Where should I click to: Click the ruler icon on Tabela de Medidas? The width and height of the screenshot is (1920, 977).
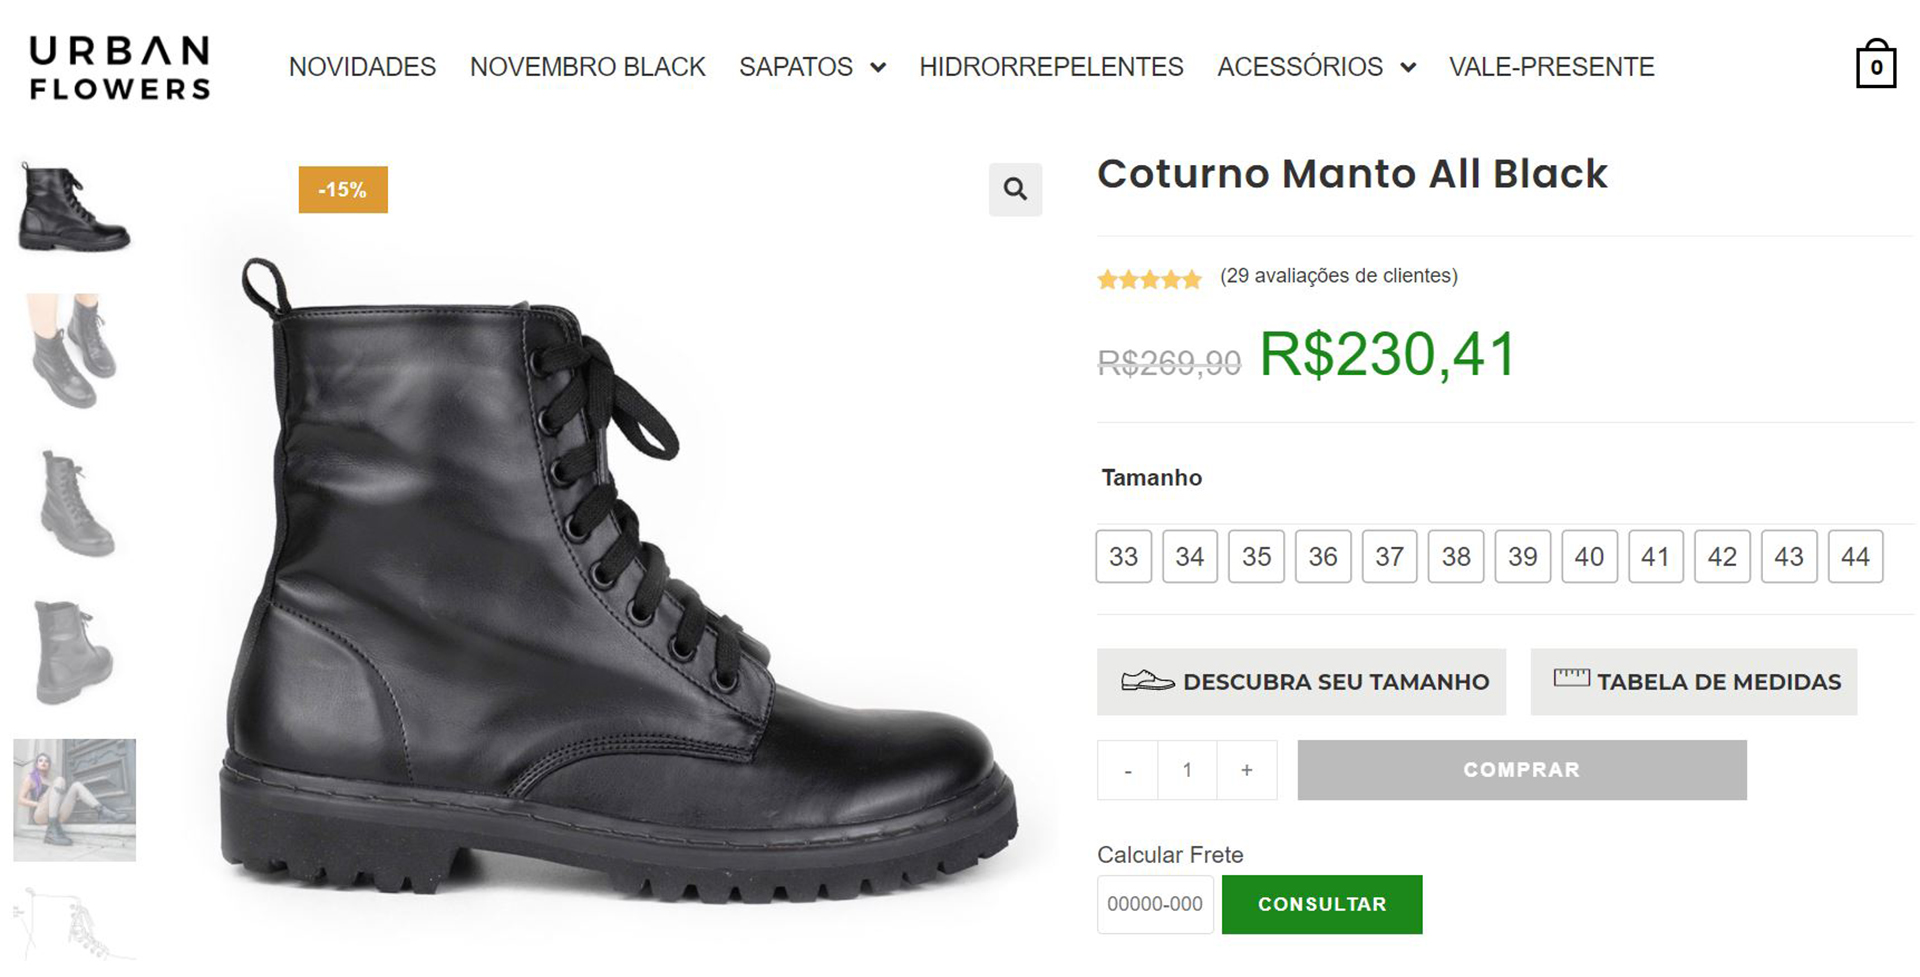[1571, 678]
